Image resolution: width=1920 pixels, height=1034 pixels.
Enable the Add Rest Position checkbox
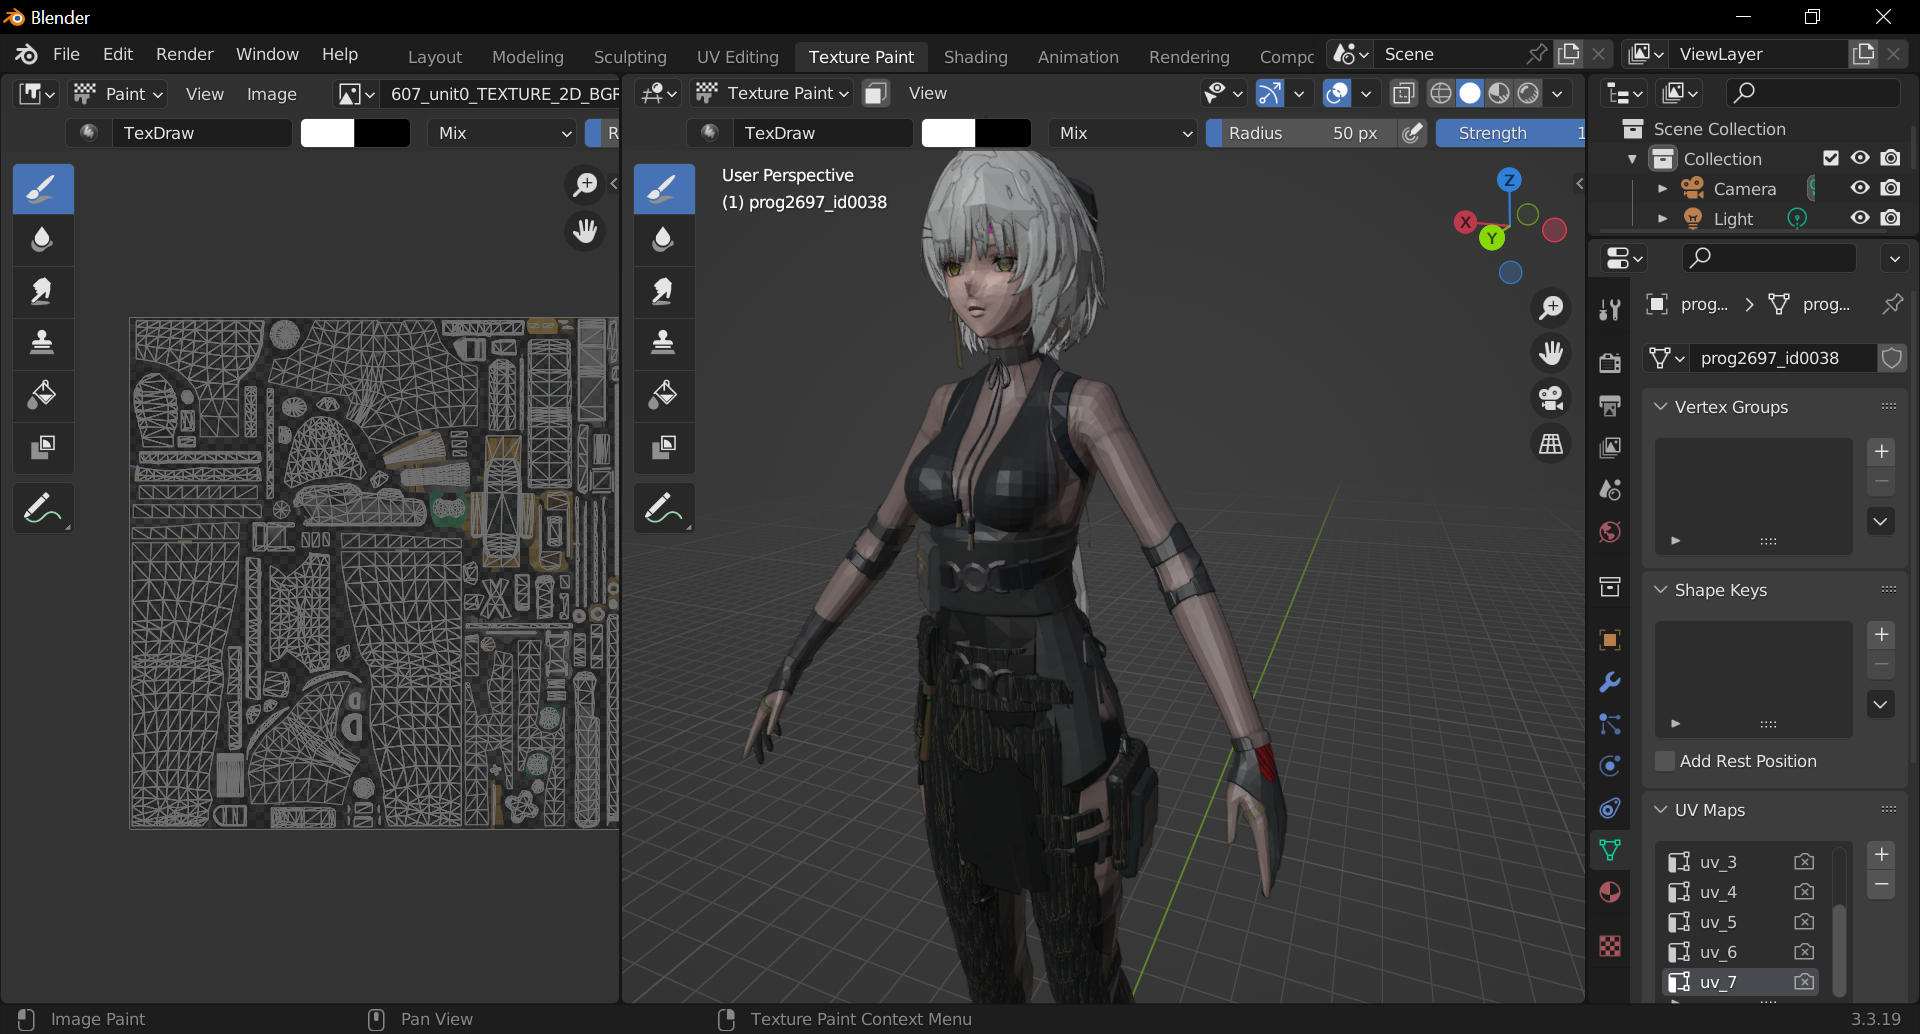pyautogui.click(x=1665, y=761)
